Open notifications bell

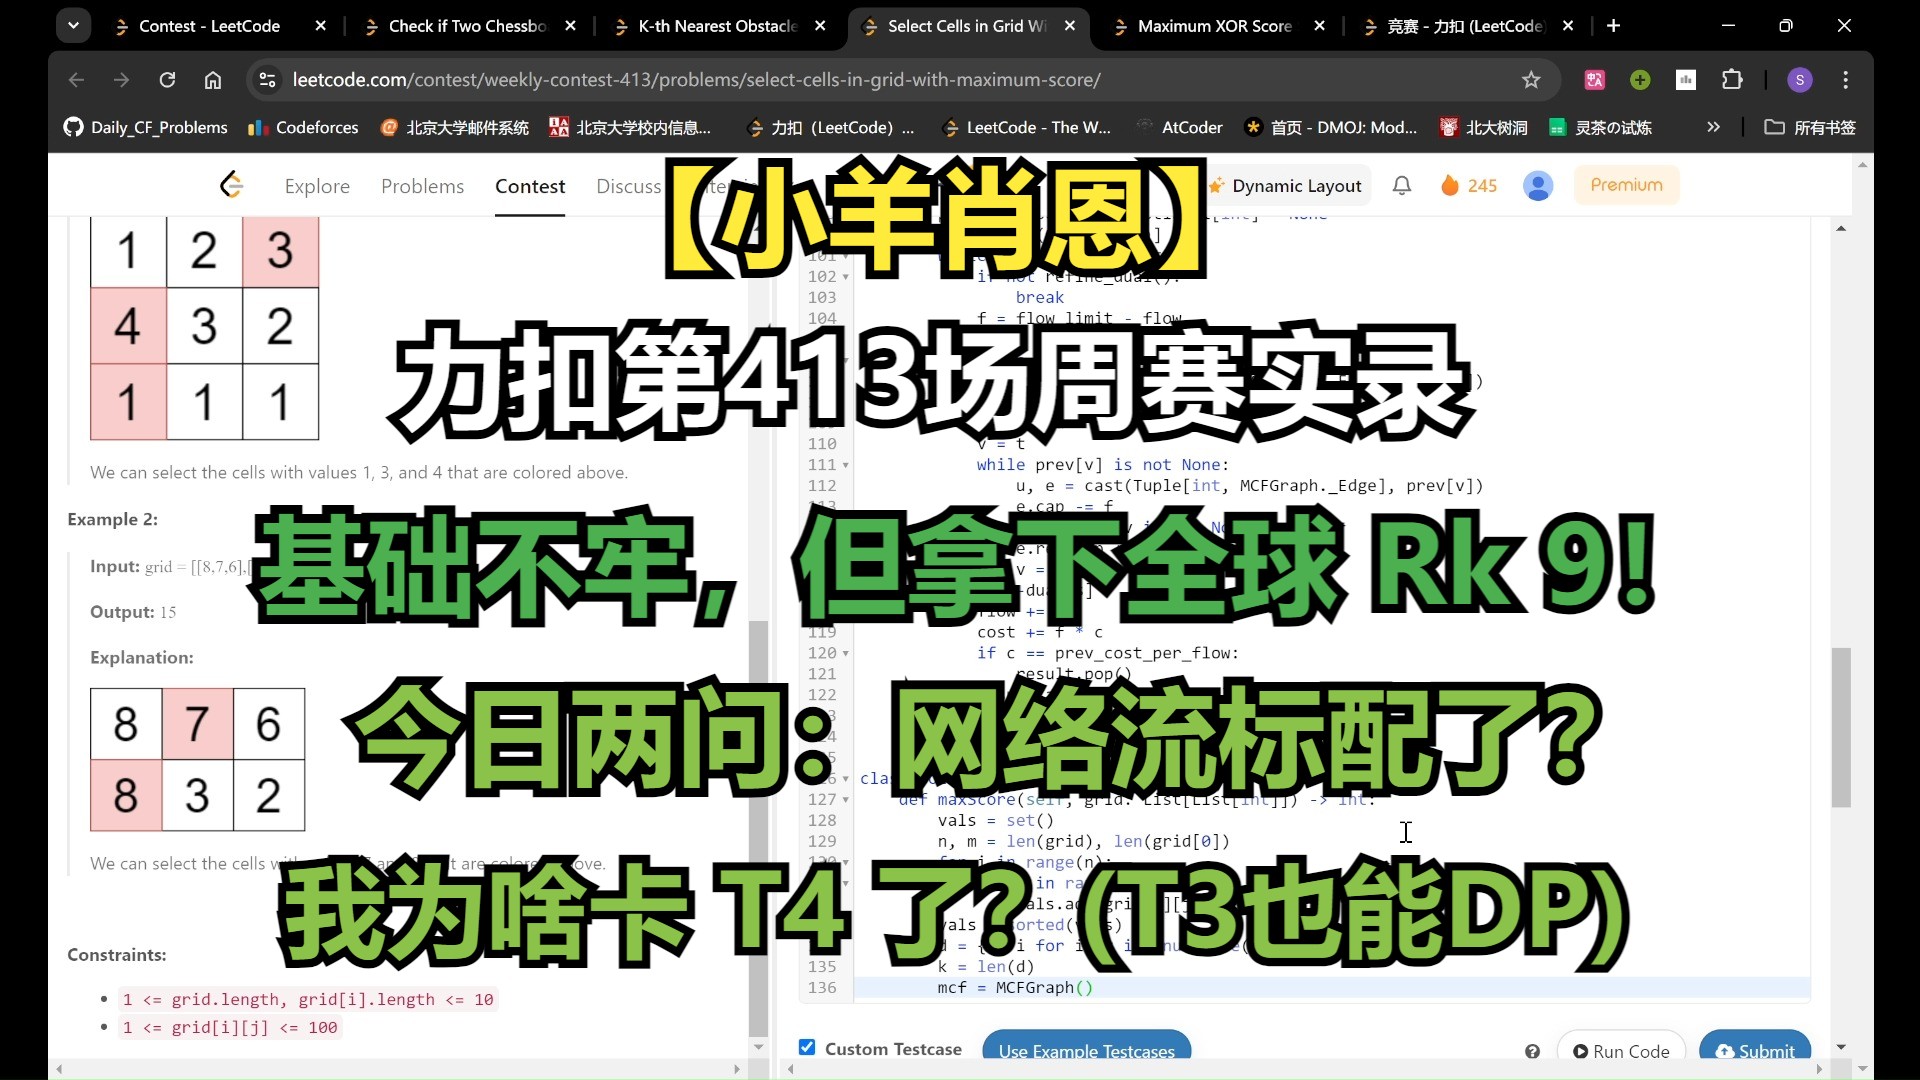tap(1402, 185)
